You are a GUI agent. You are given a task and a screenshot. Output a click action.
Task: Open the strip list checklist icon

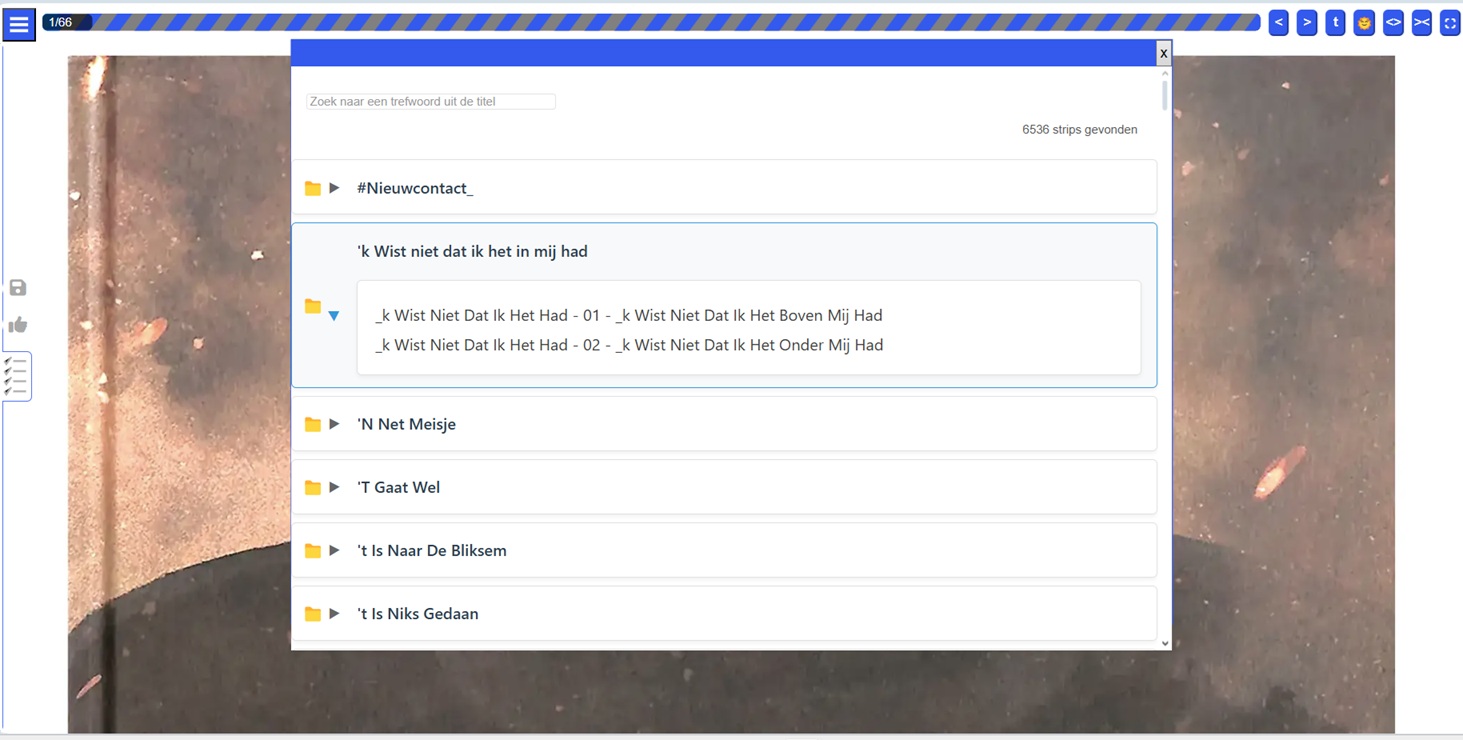click(16, 377)
